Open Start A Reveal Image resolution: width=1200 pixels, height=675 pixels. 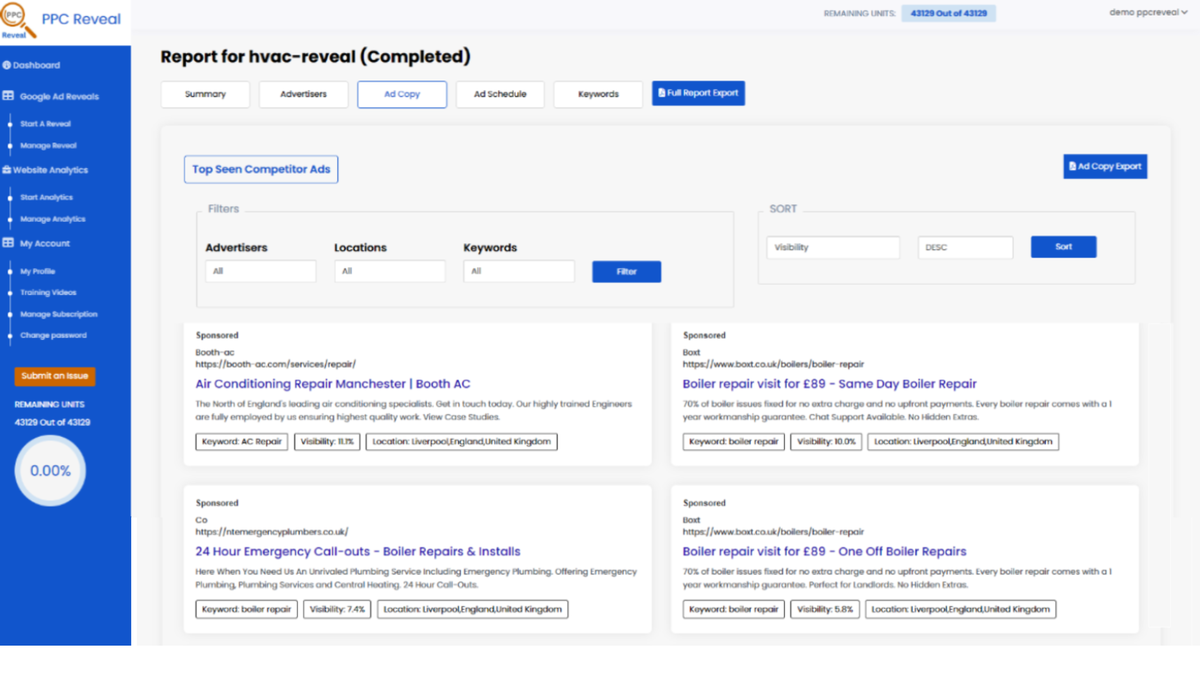click(48, 126)
